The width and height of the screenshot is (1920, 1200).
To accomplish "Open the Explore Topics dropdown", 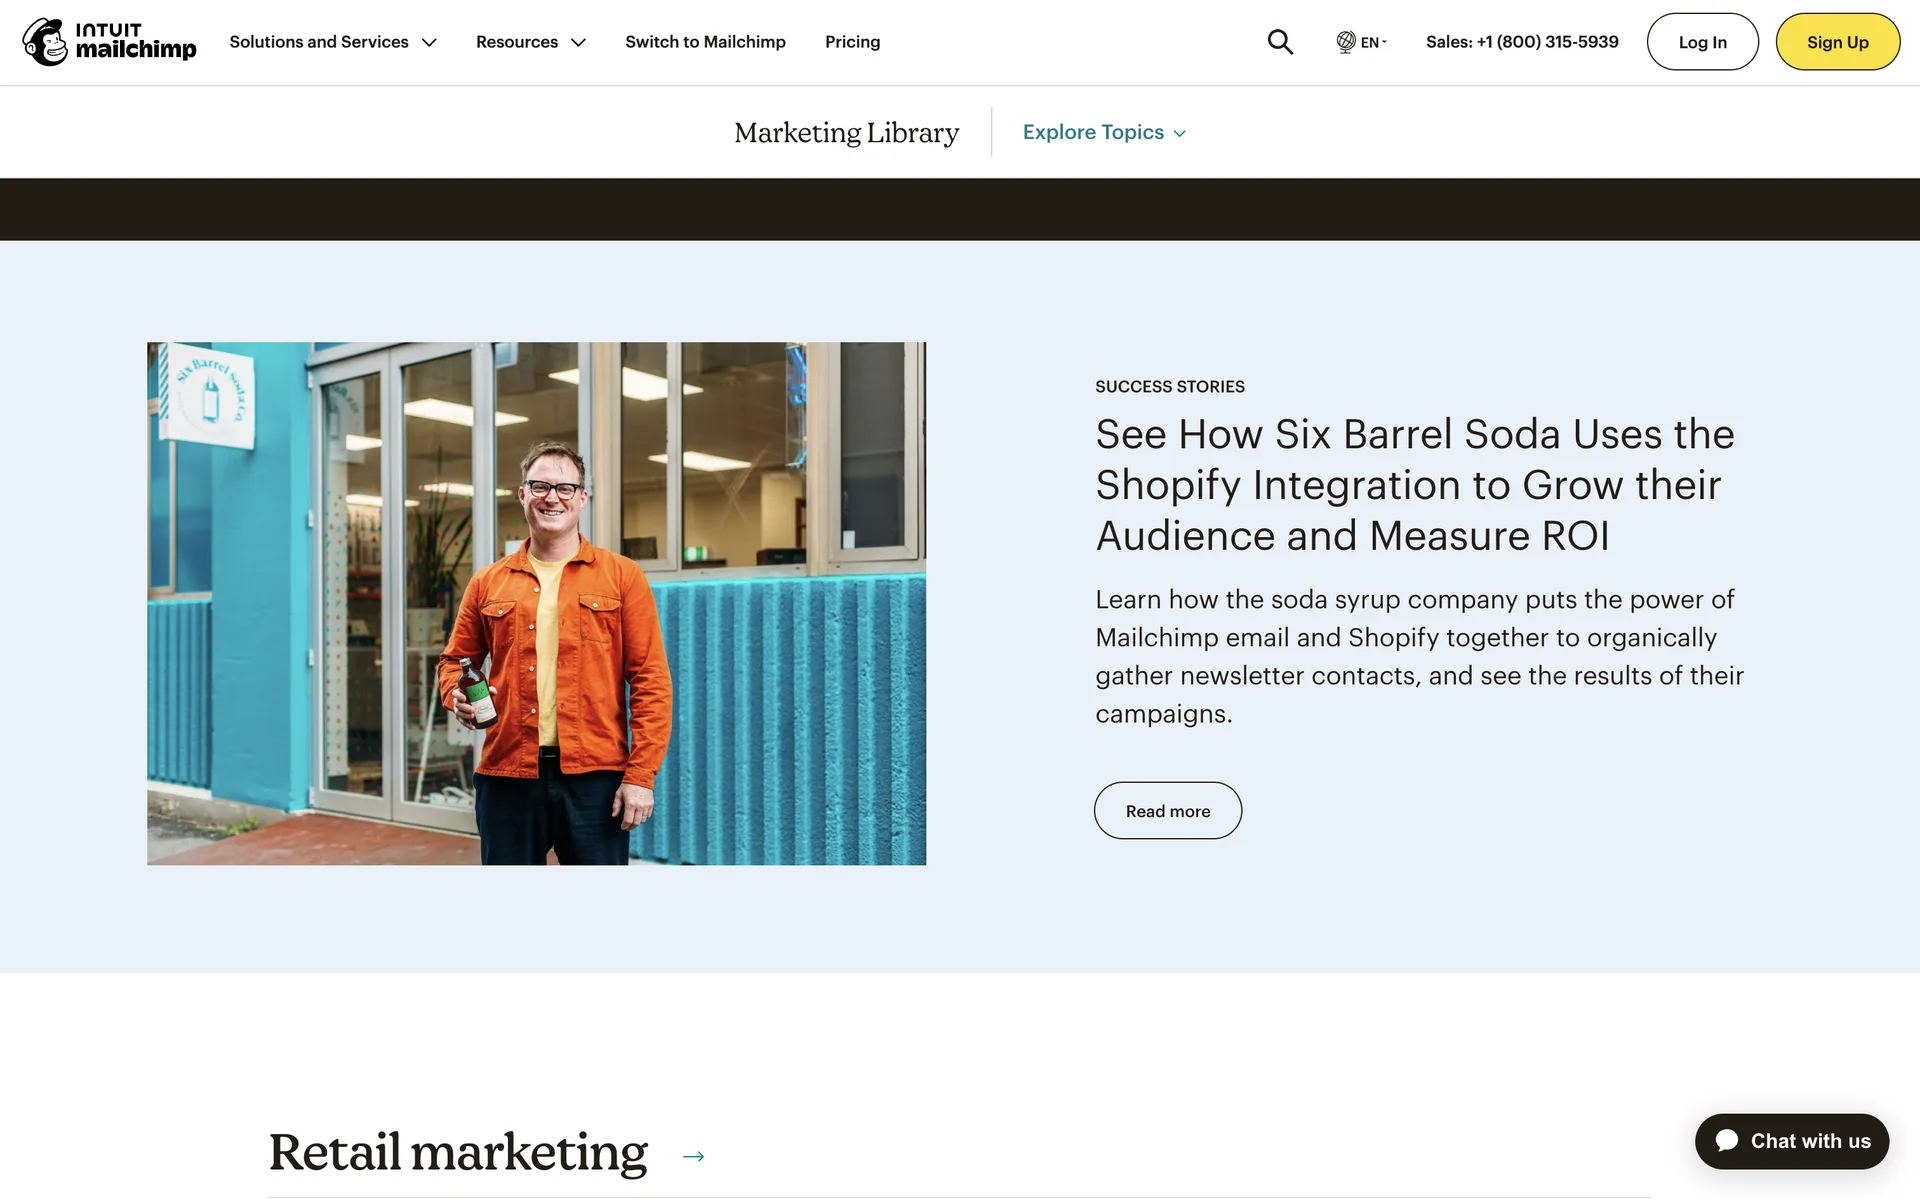I will (x=1103, y=132).
